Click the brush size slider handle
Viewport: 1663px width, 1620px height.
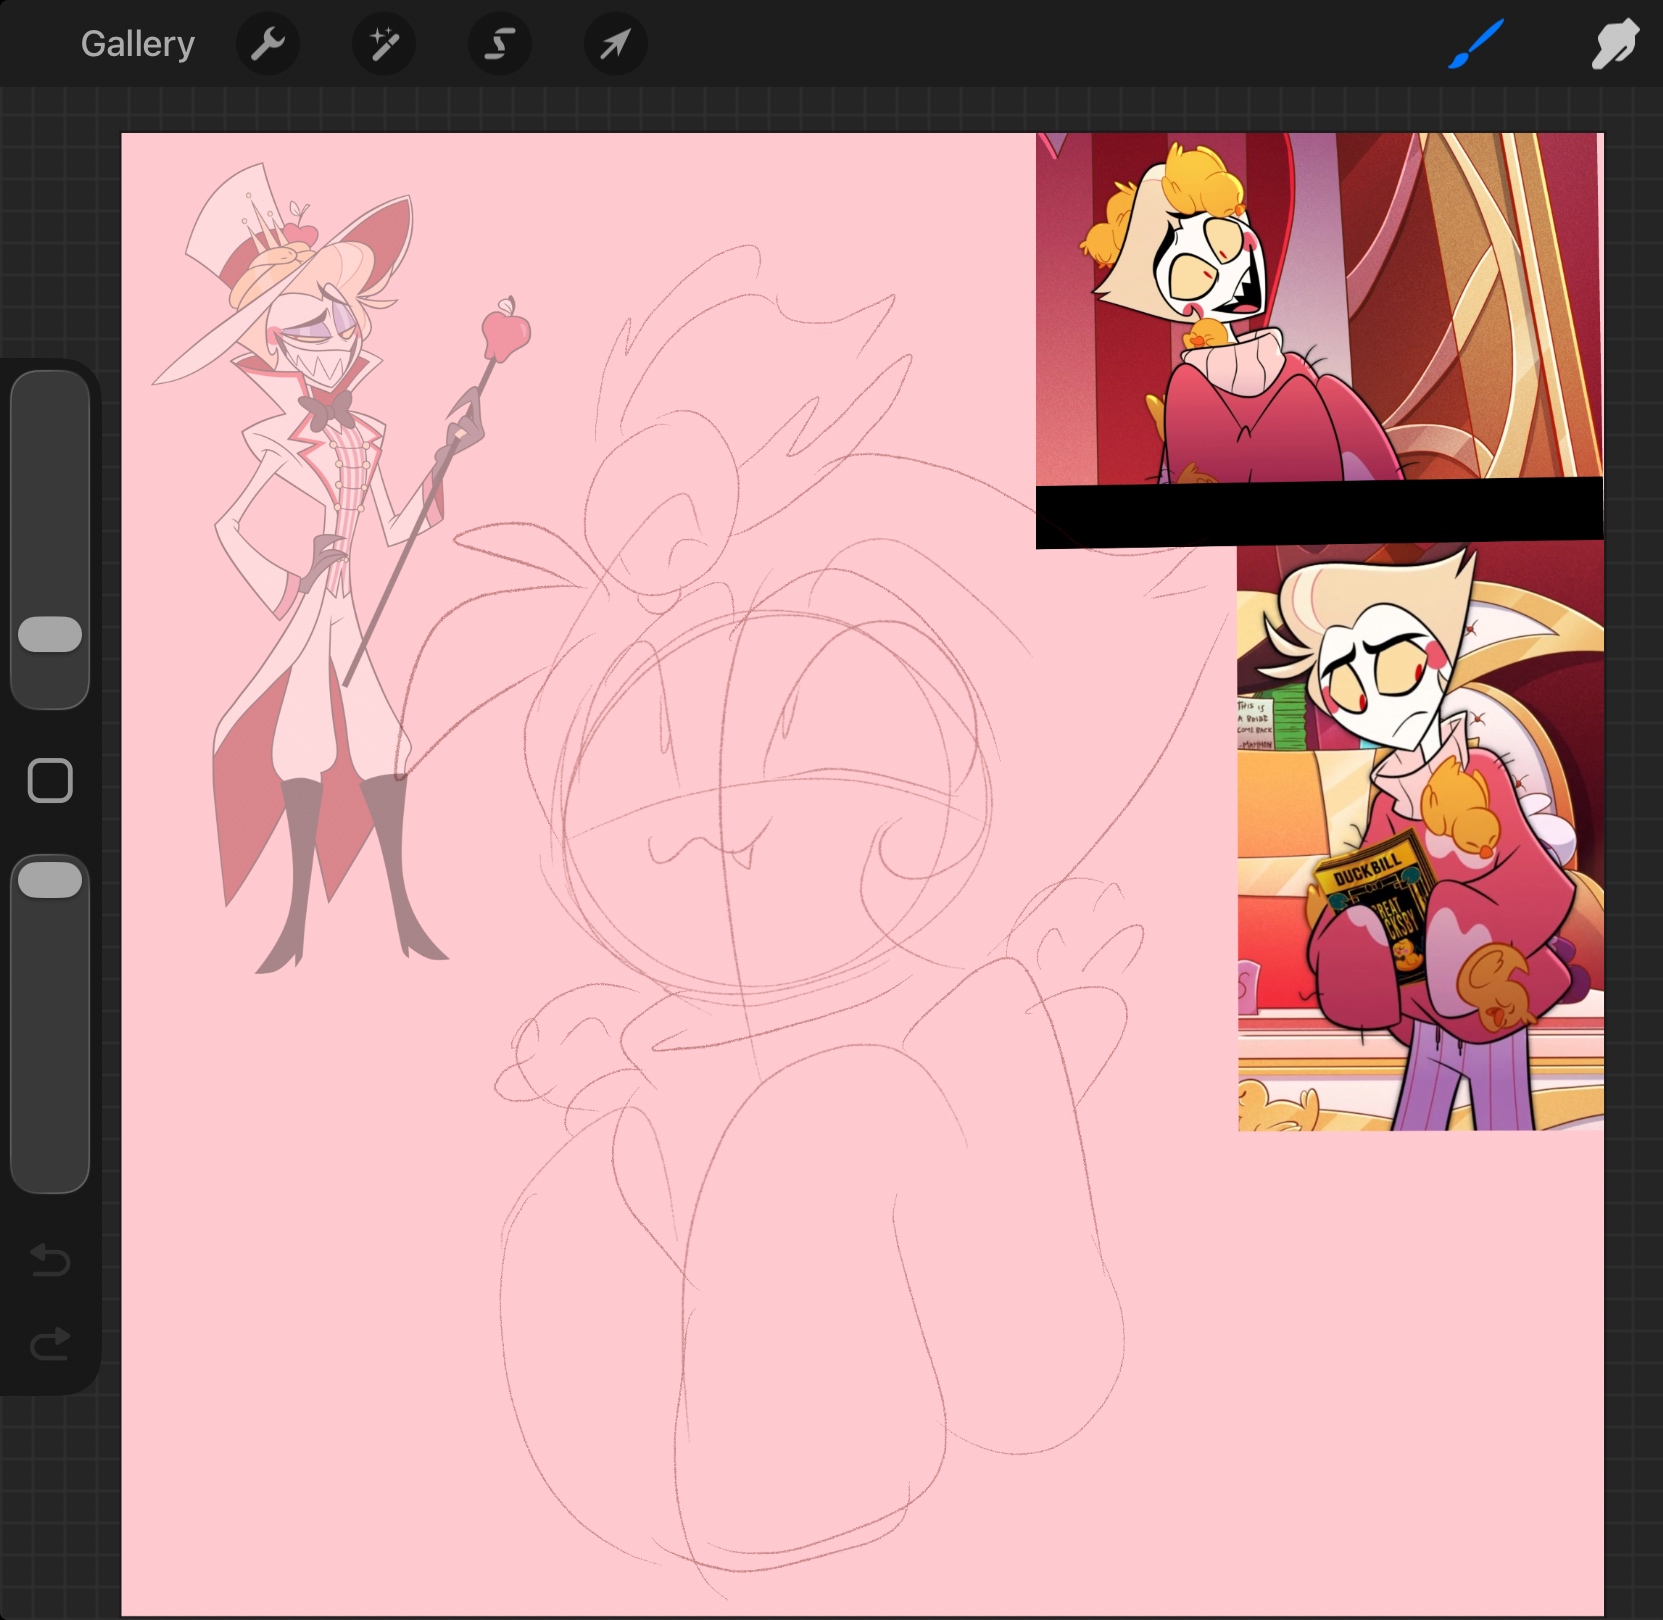coord(50,635)
